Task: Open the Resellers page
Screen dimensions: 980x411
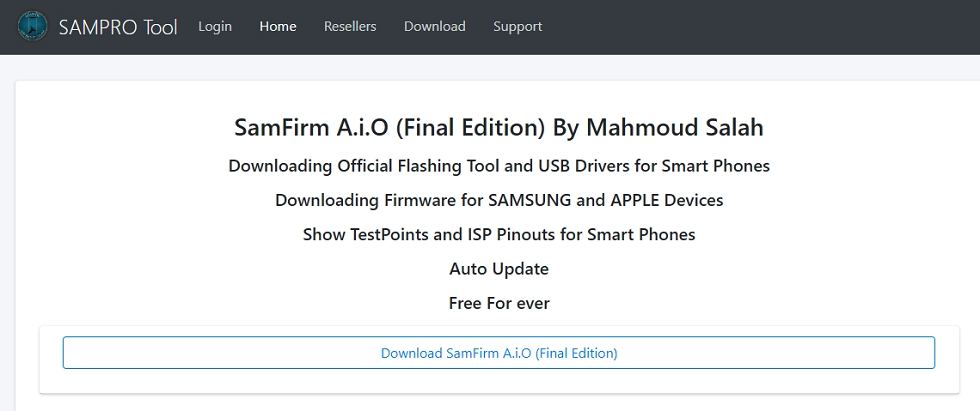Action: click(x=350, y=27)
